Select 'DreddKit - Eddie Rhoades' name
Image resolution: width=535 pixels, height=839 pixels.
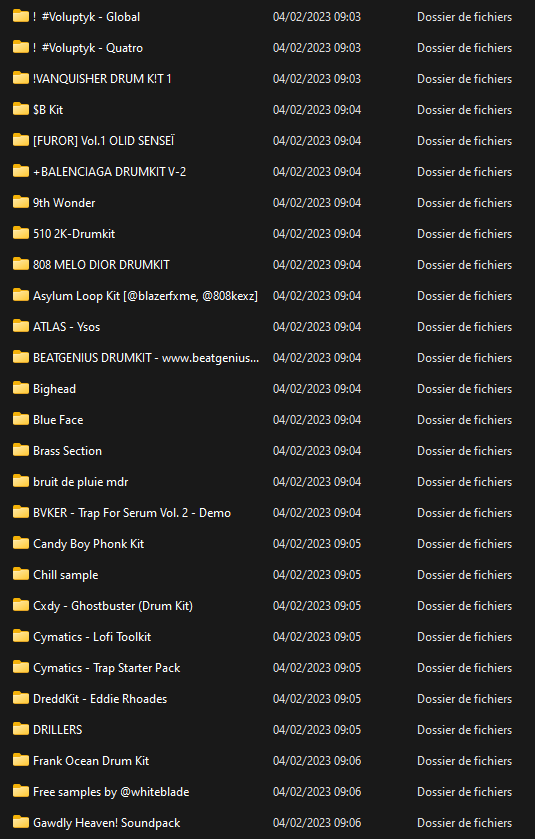[100, 699]
